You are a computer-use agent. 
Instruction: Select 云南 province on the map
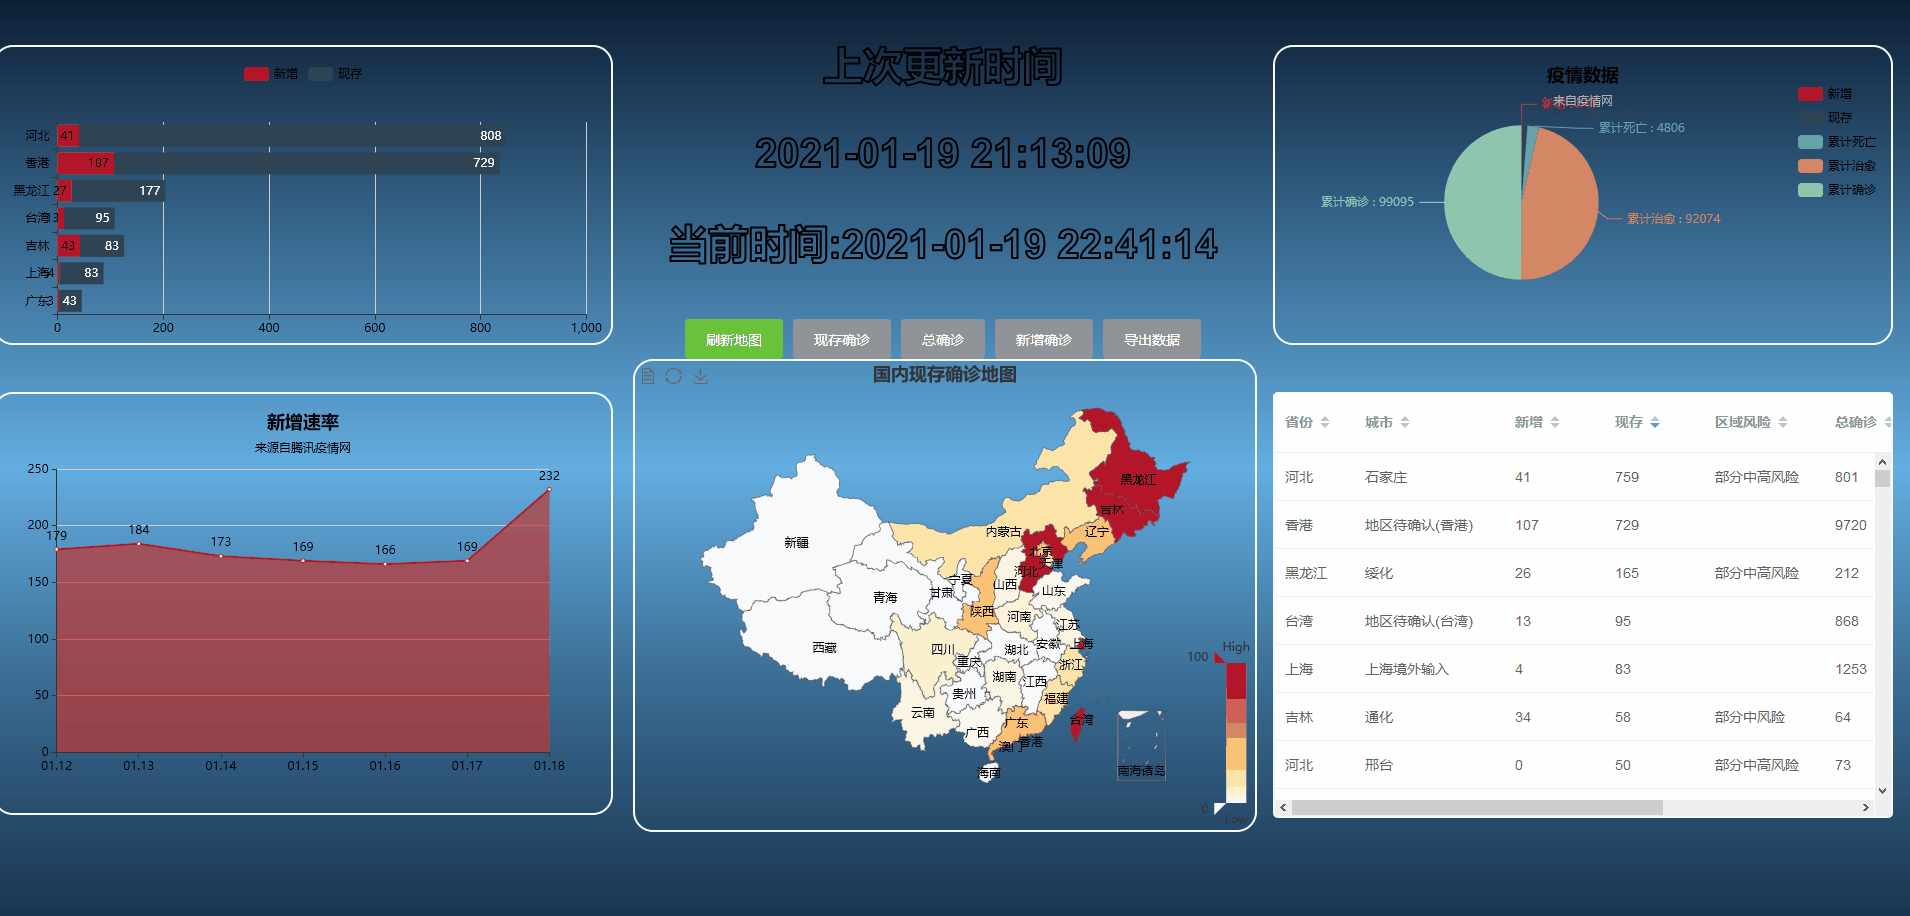(923, 713)
